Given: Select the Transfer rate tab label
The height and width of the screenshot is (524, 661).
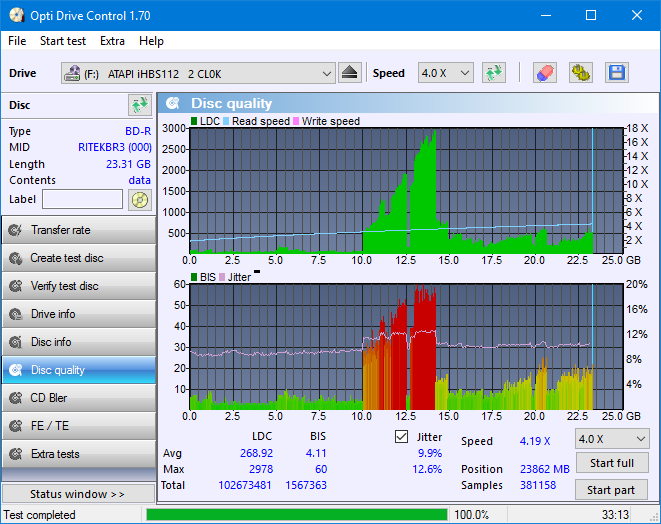Looking at the screenshot, I should point(61,230).
